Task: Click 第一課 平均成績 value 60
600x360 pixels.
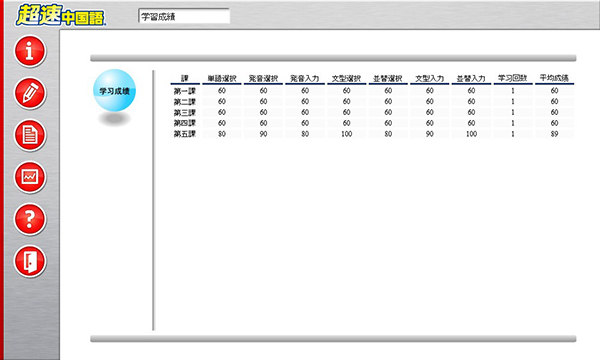Action: [x=554, y=91]
